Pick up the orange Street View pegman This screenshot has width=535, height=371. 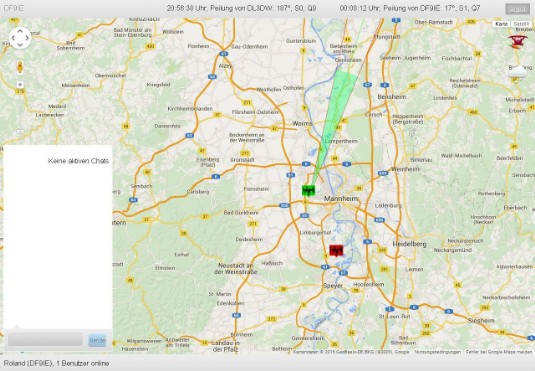20,67
